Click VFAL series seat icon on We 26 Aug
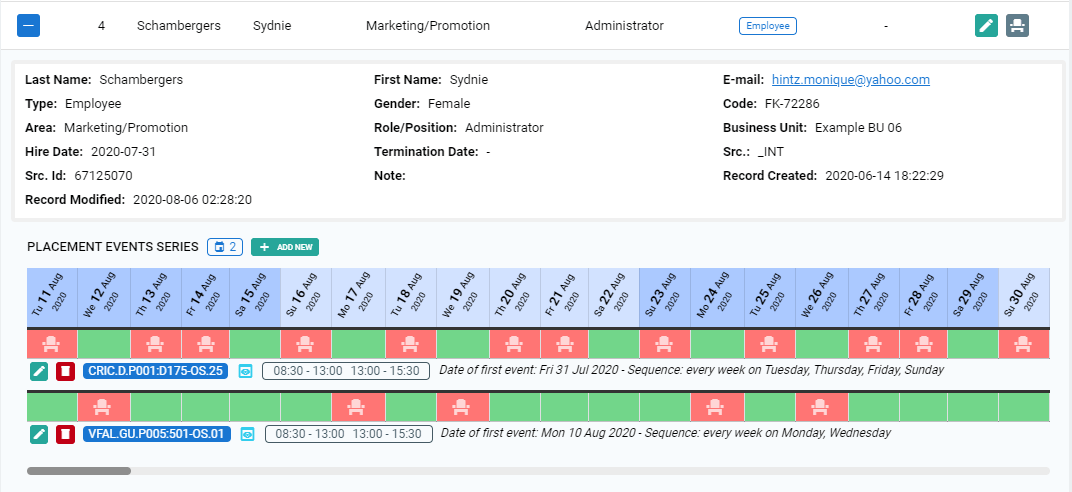This screenshot has width=1072, height=492. [x=822, y=408]
